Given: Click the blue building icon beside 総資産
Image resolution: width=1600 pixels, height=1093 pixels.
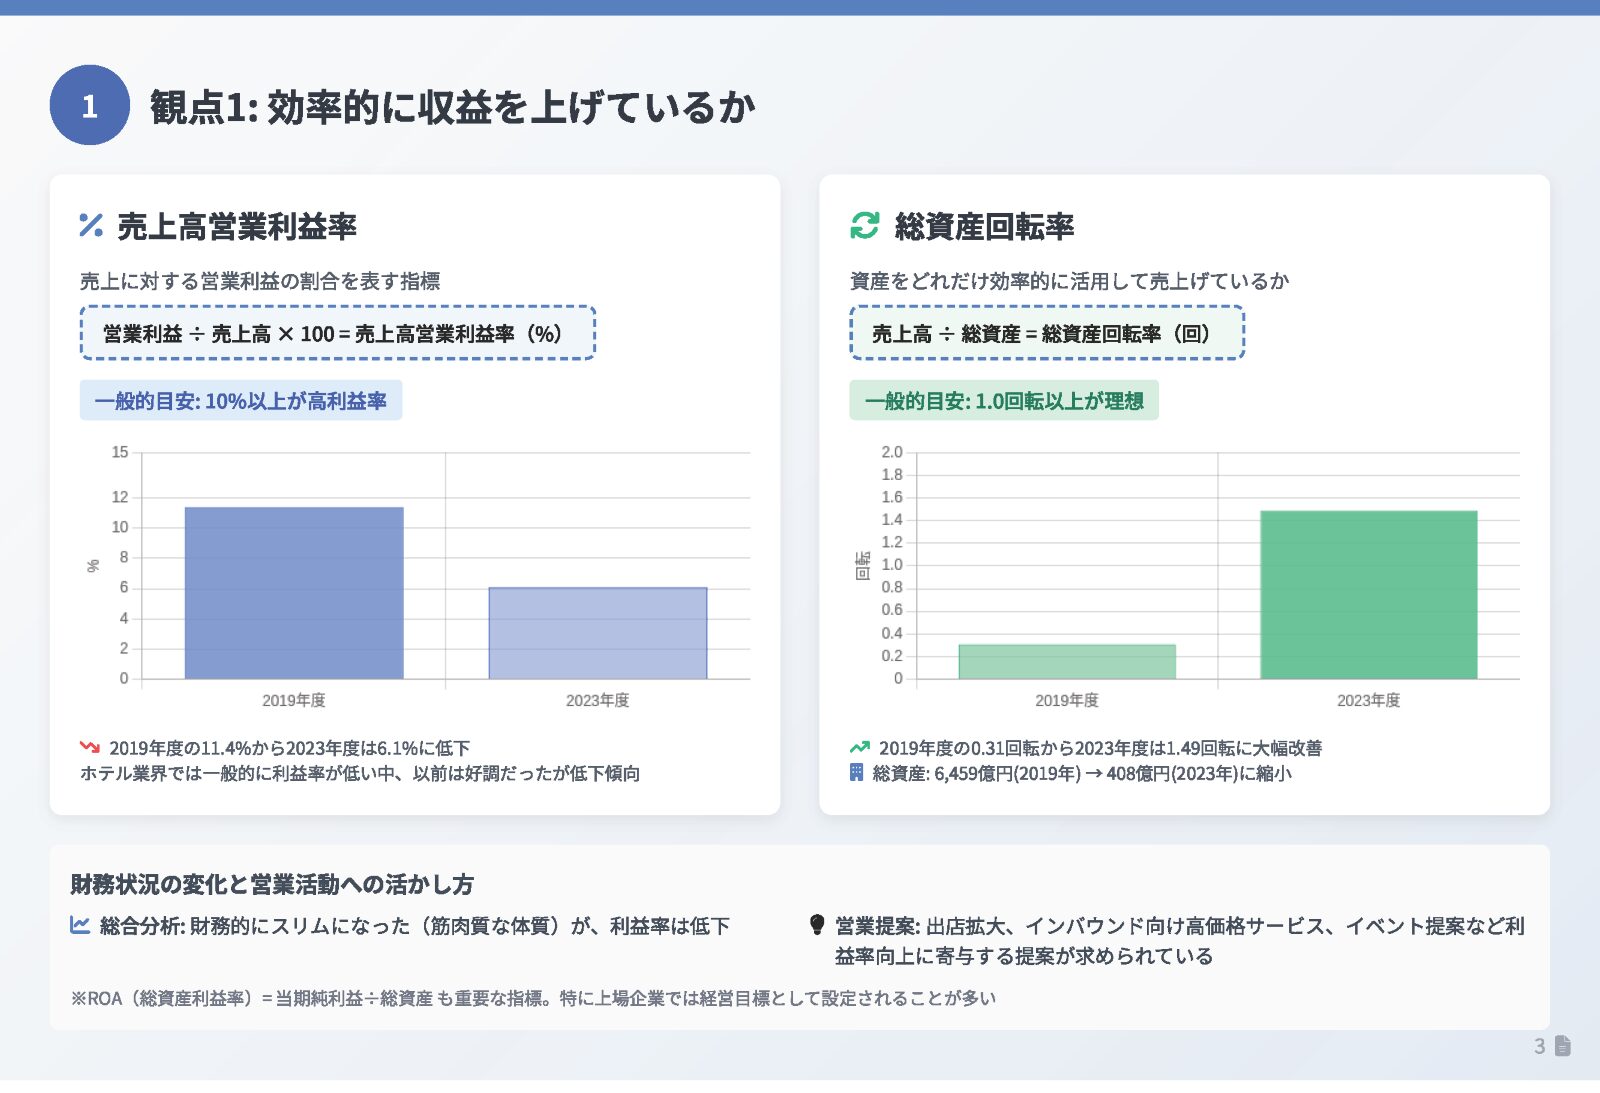Looking at the screenshot, I should [x=856, y=772].
